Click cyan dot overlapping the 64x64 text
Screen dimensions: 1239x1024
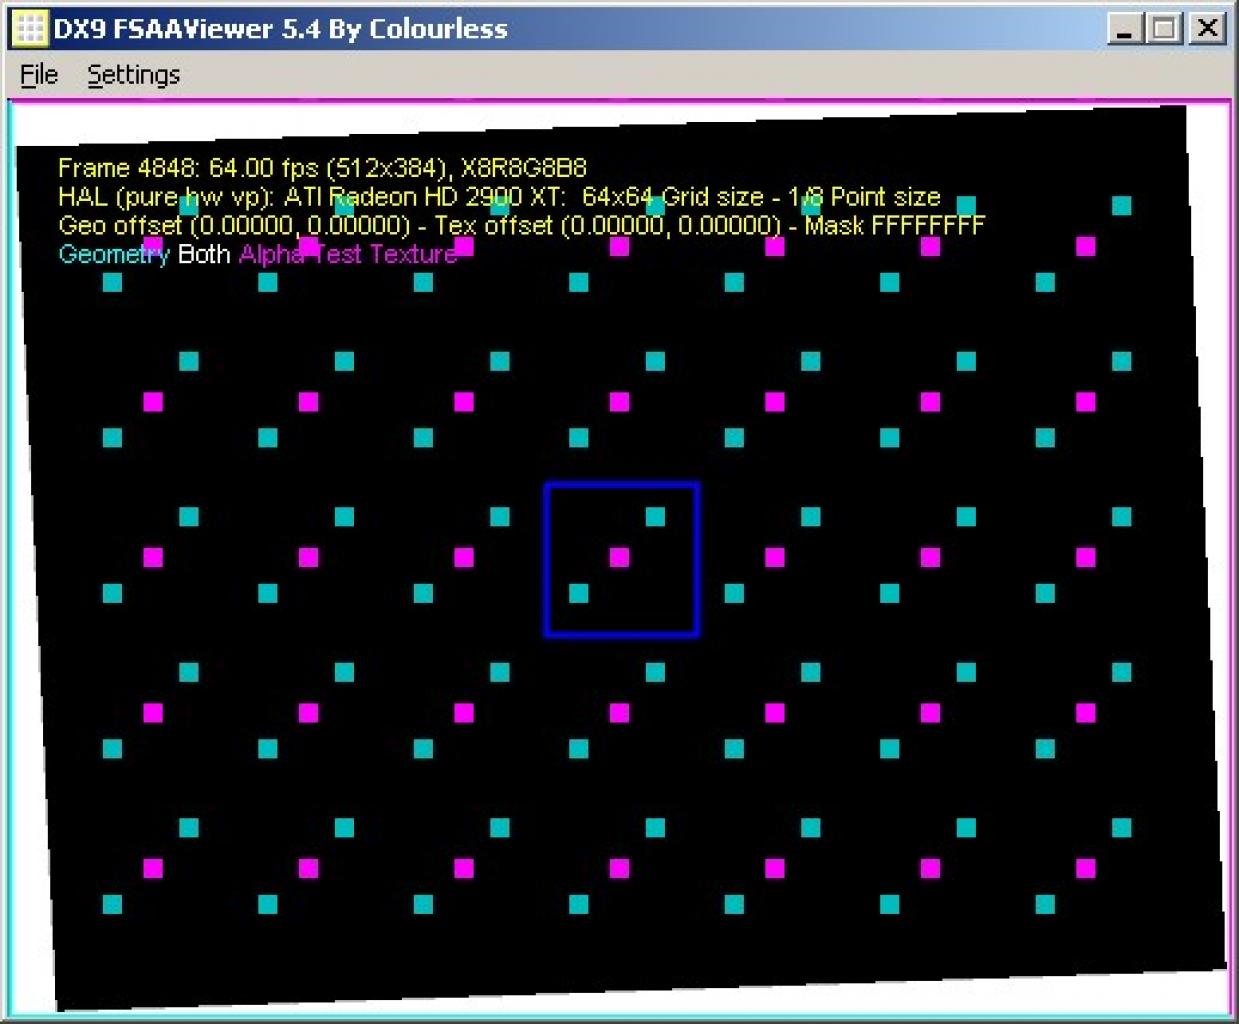[x=655, y=206]
